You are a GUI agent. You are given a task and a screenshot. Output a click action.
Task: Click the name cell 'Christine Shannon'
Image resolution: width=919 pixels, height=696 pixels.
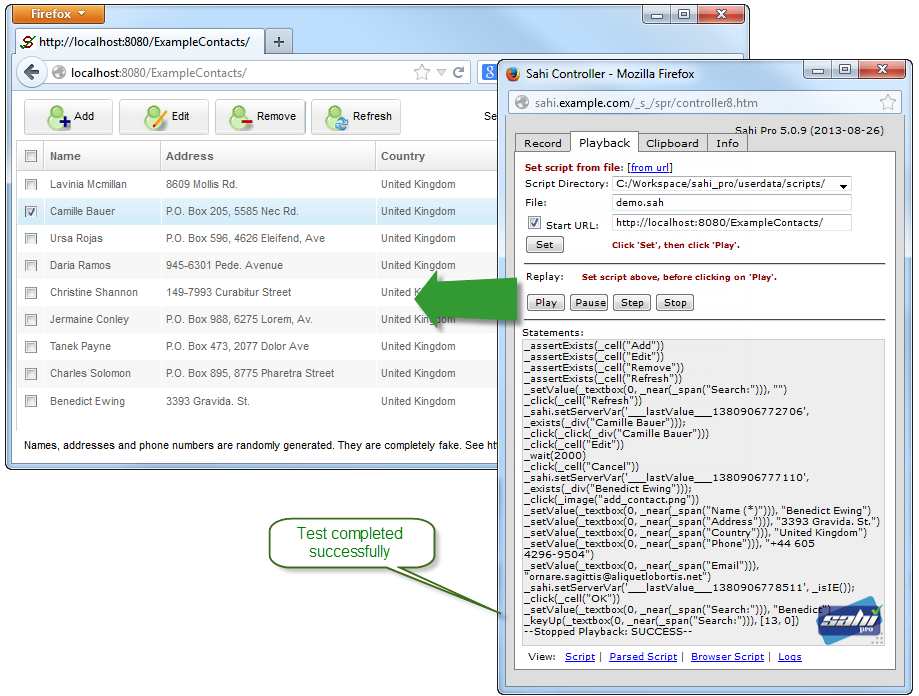pyautogui.click(x=94, y=292)
